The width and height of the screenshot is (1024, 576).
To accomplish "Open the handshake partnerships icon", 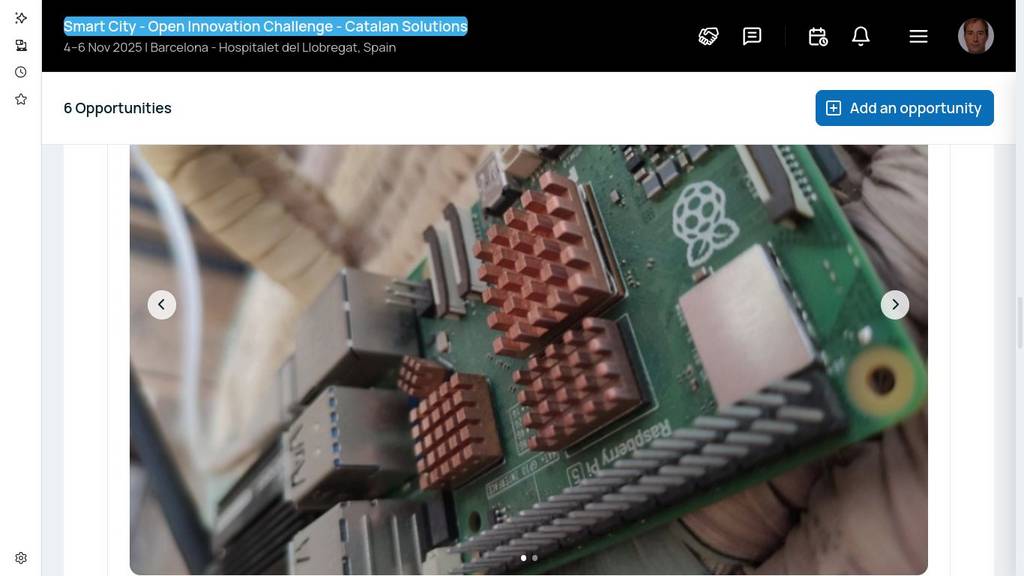I will click(x=708, y=36).
